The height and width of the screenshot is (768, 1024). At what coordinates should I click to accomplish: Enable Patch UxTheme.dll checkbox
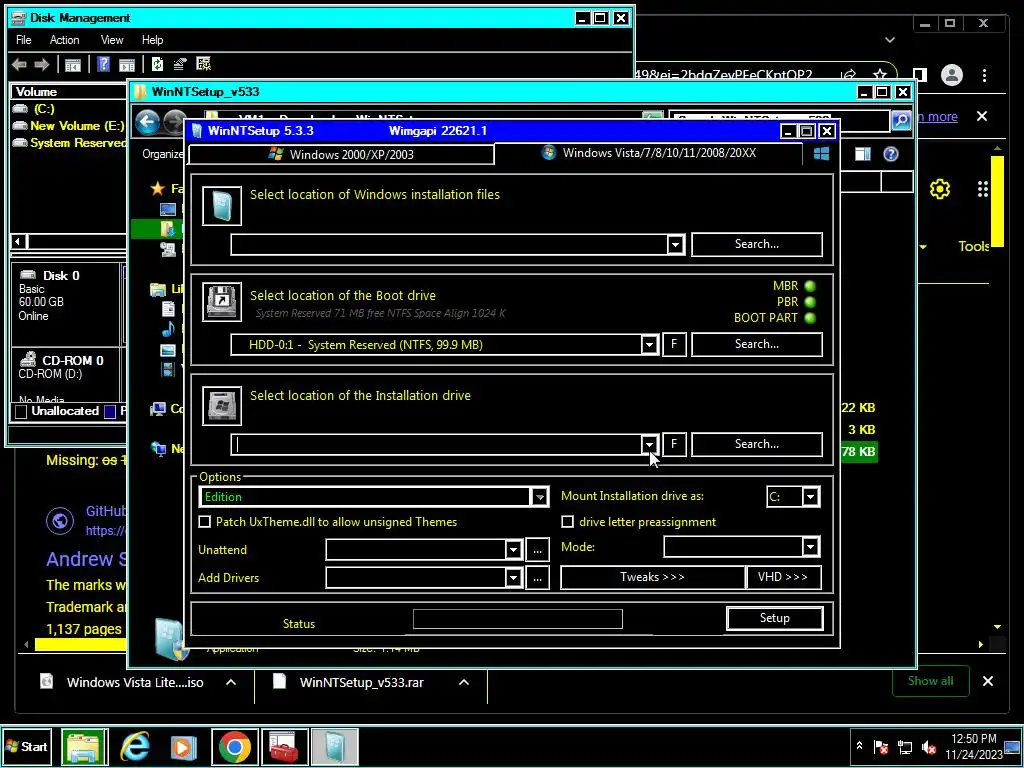coord(204,522)
